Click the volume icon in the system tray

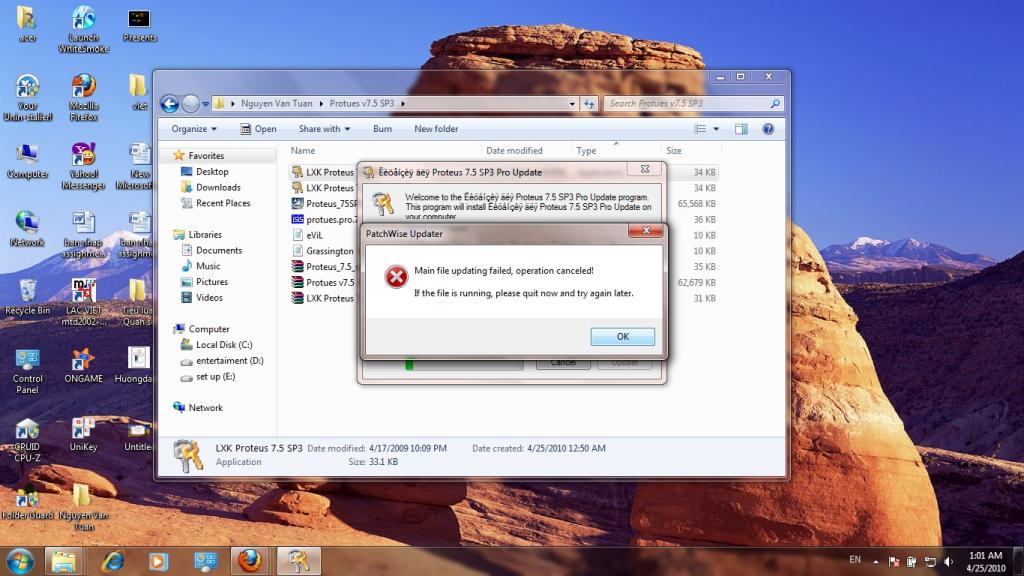click(x=948, y=562)
